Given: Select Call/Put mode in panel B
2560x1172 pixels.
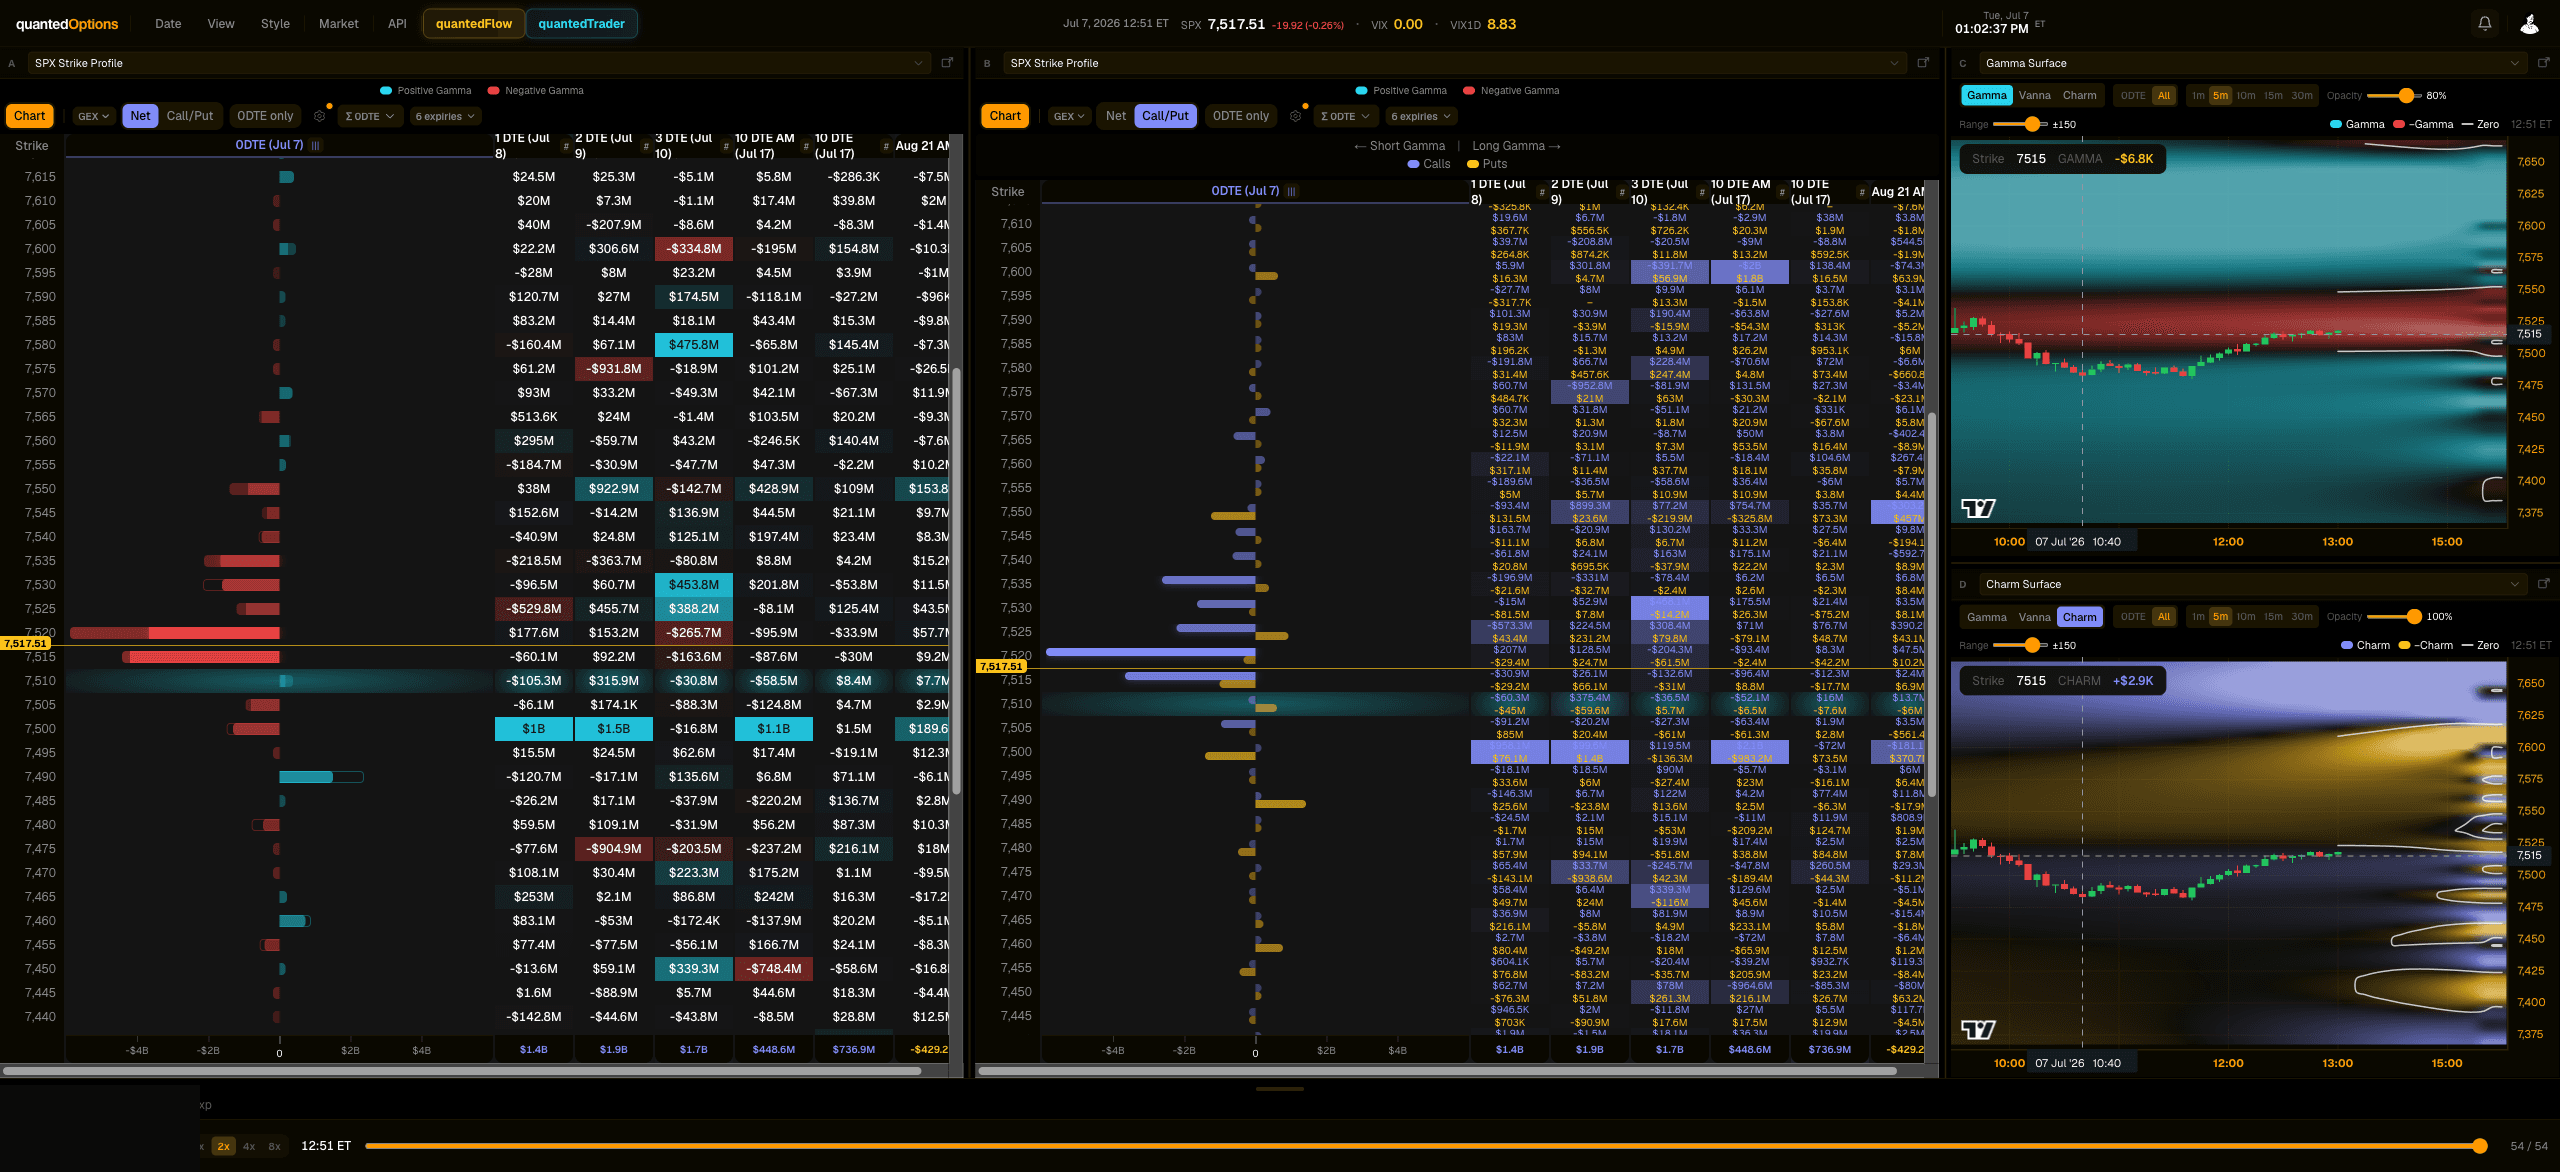Looking at the screenshot, I should click(x=1165, y=116).
